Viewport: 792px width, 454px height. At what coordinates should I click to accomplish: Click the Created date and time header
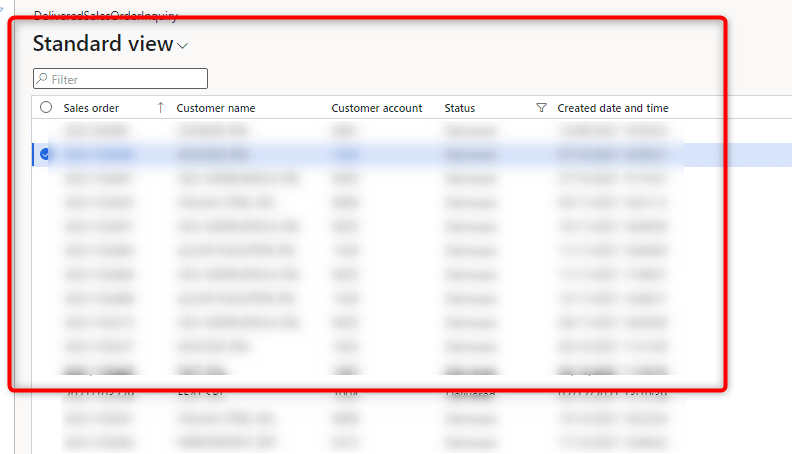point(612,108)
